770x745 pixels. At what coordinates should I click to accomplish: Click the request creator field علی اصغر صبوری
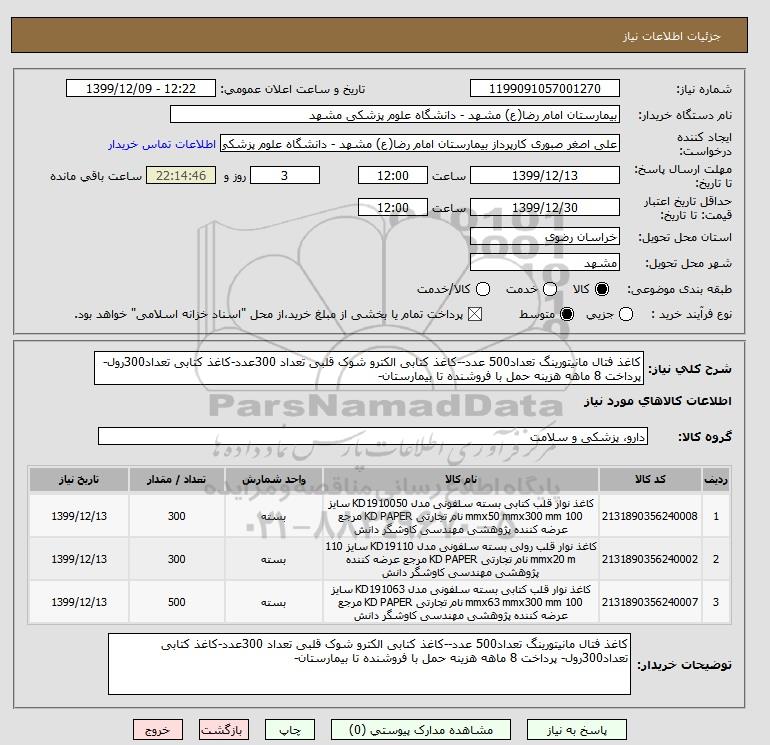coord(420,144)
